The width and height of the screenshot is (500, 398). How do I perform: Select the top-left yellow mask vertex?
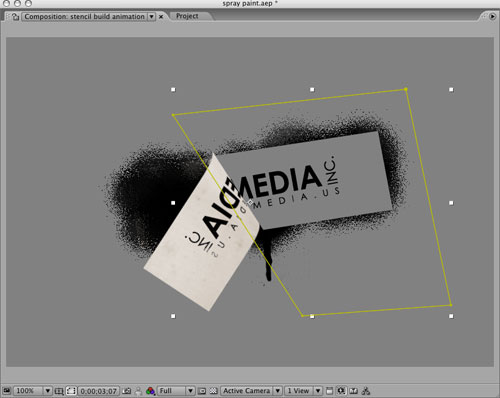coord(173,115)
